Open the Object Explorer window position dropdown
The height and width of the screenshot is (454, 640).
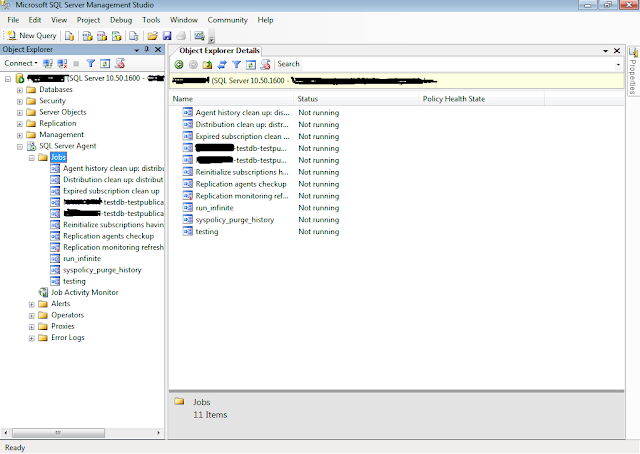(137, 50)
